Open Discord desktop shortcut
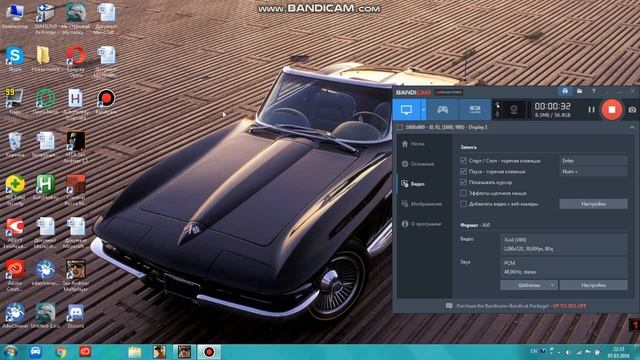Viewport: 640px width, 360px height. click(76, 316)
